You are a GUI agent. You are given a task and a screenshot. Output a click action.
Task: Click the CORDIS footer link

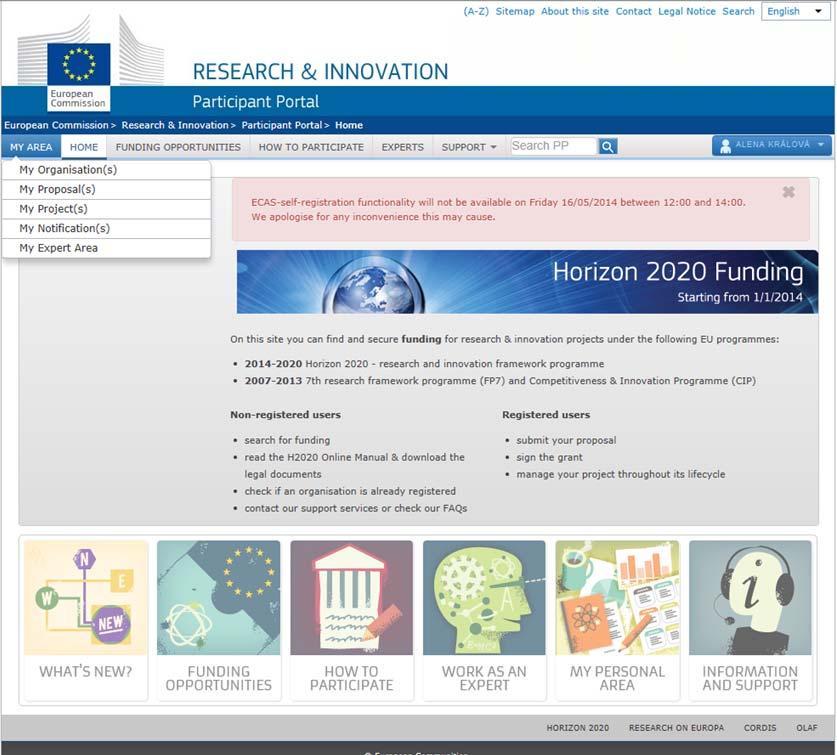760,728
